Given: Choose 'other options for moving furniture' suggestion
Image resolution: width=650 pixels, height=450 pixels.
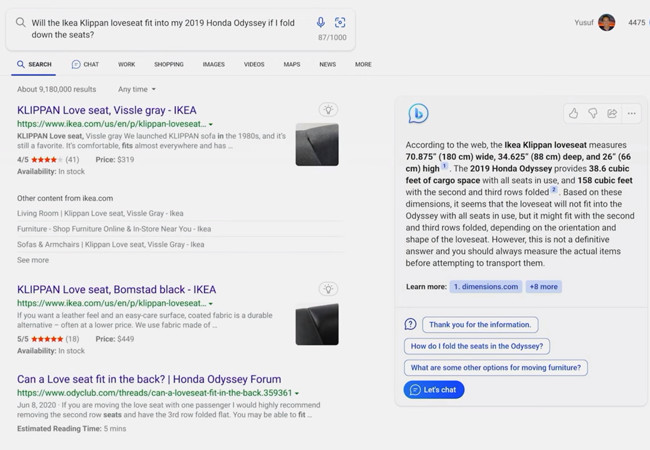Looking at the screenshot, I should [x=495, y=368].
